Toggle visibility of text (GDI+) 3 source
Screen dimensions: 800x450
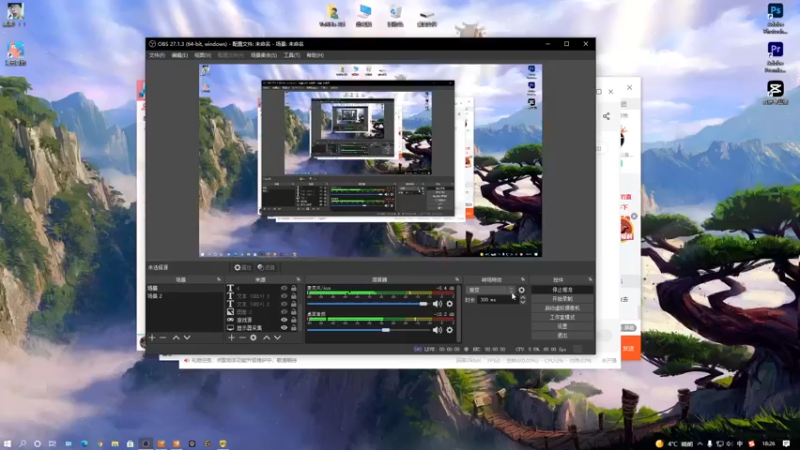tap(284, 296)
